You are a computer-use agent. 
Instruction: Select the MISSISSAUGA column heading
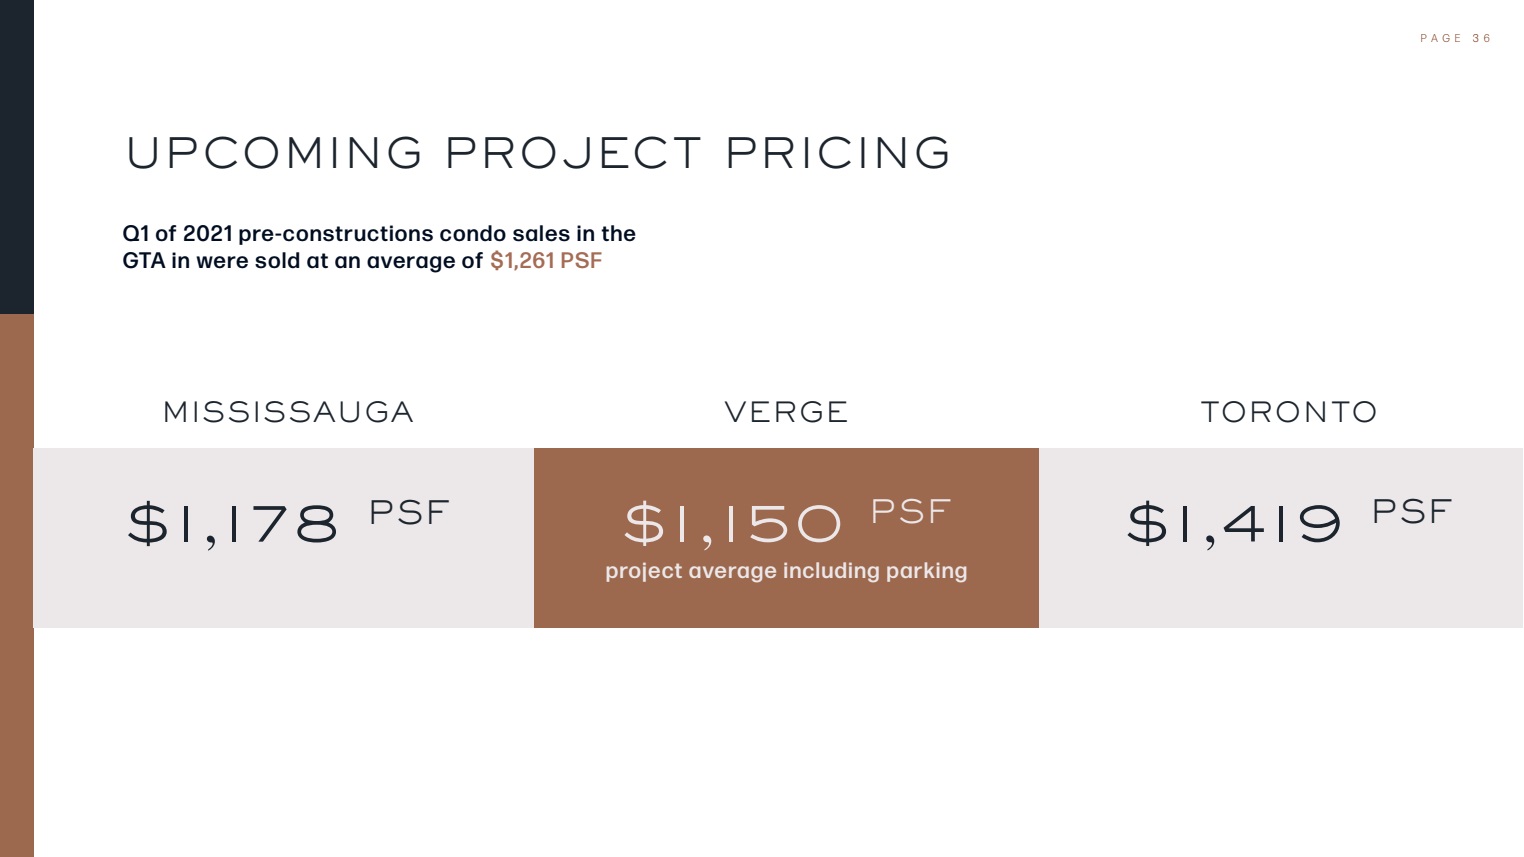288,412
